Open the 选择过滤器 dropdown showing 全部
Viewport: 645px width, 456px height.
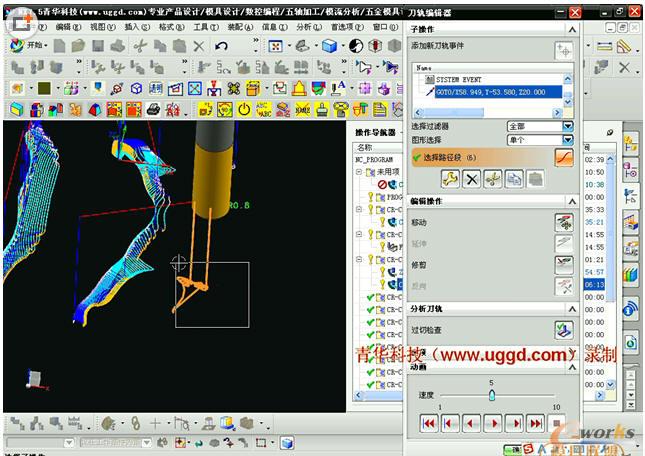pyautogui.click(x=567, y=127)
